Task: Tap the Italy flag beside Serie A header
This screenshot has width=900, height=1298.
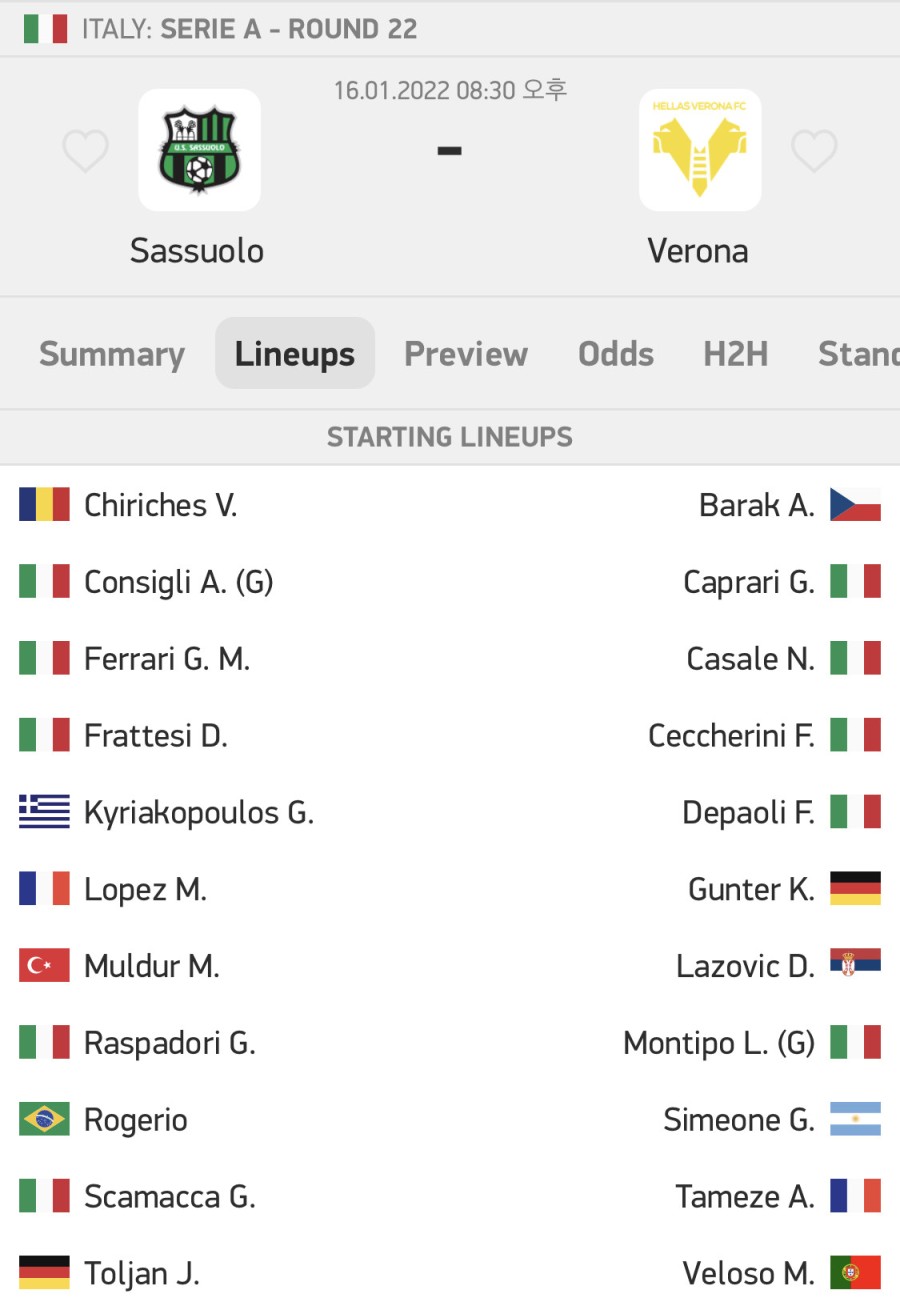Action: pos(45,29)
